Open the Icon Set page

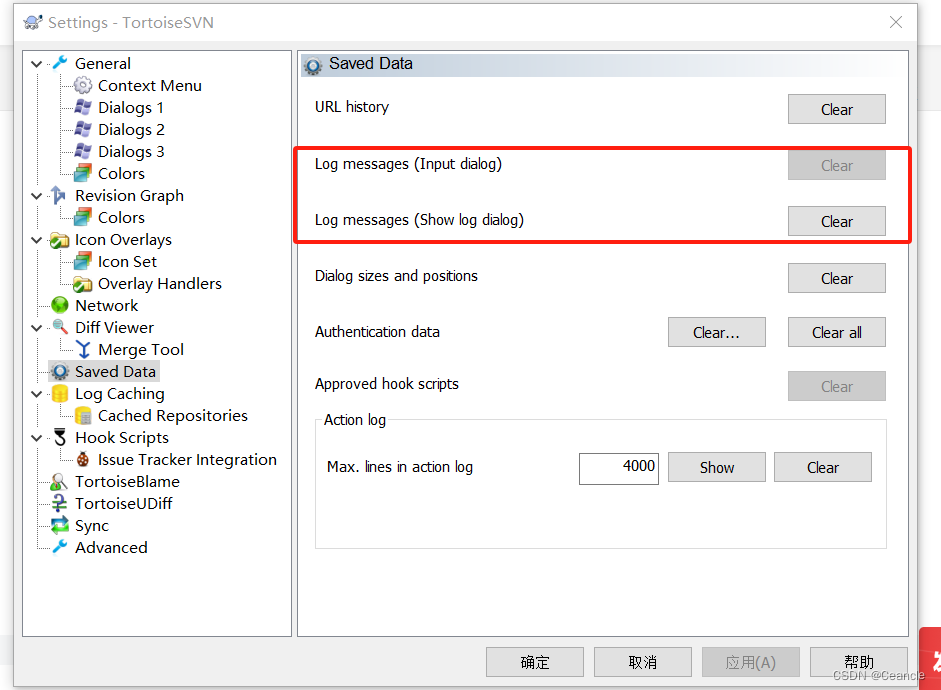pos(127,262)
